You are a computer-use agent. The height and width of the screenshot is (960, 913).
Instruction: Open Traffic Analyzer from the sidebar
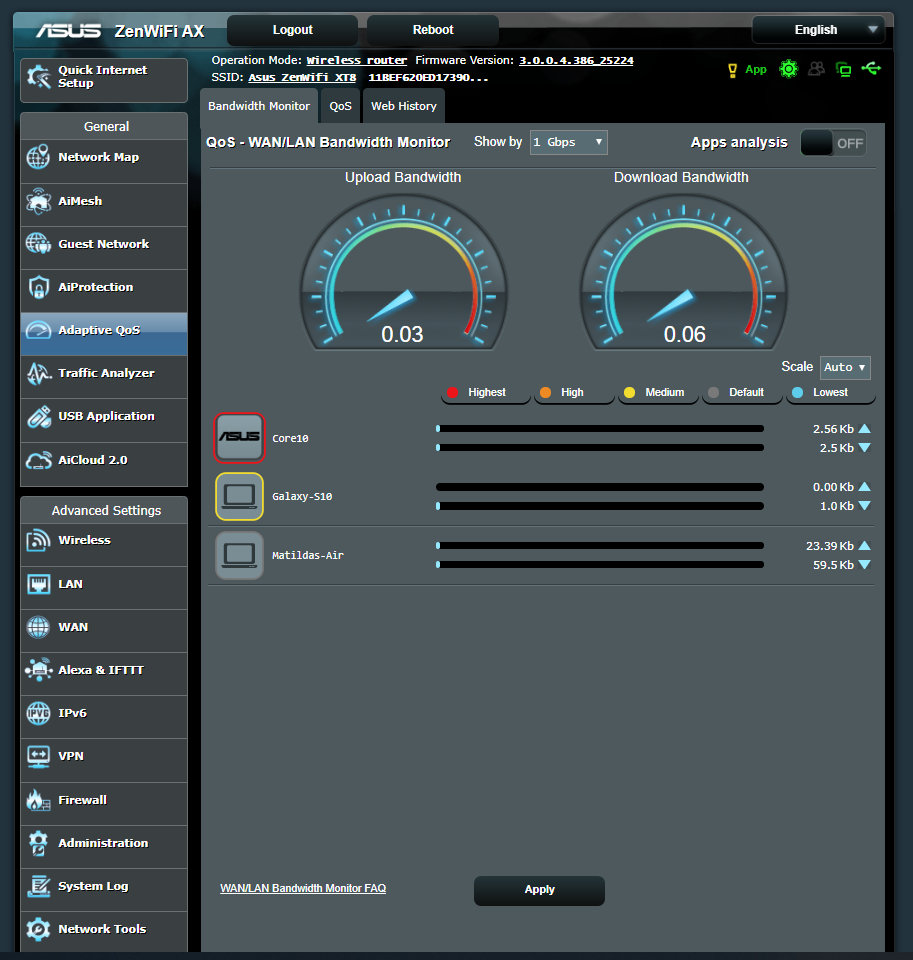[x=104, y=373]
